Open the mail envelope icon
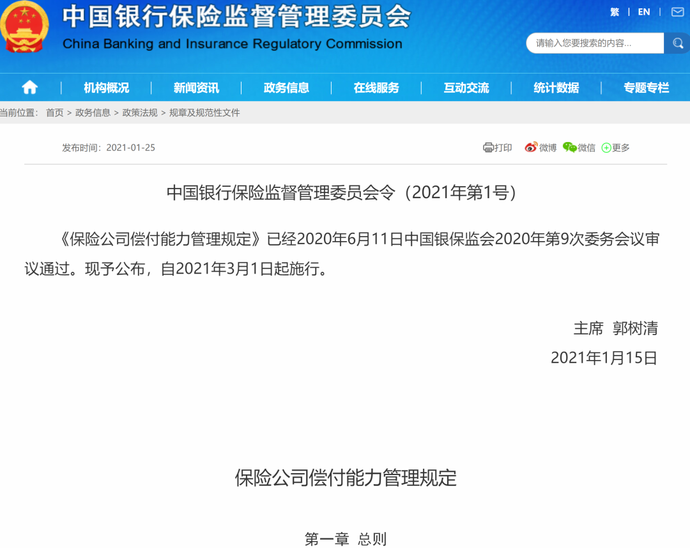This screenshot has width=690, height=548. click(x=678, y=12)
